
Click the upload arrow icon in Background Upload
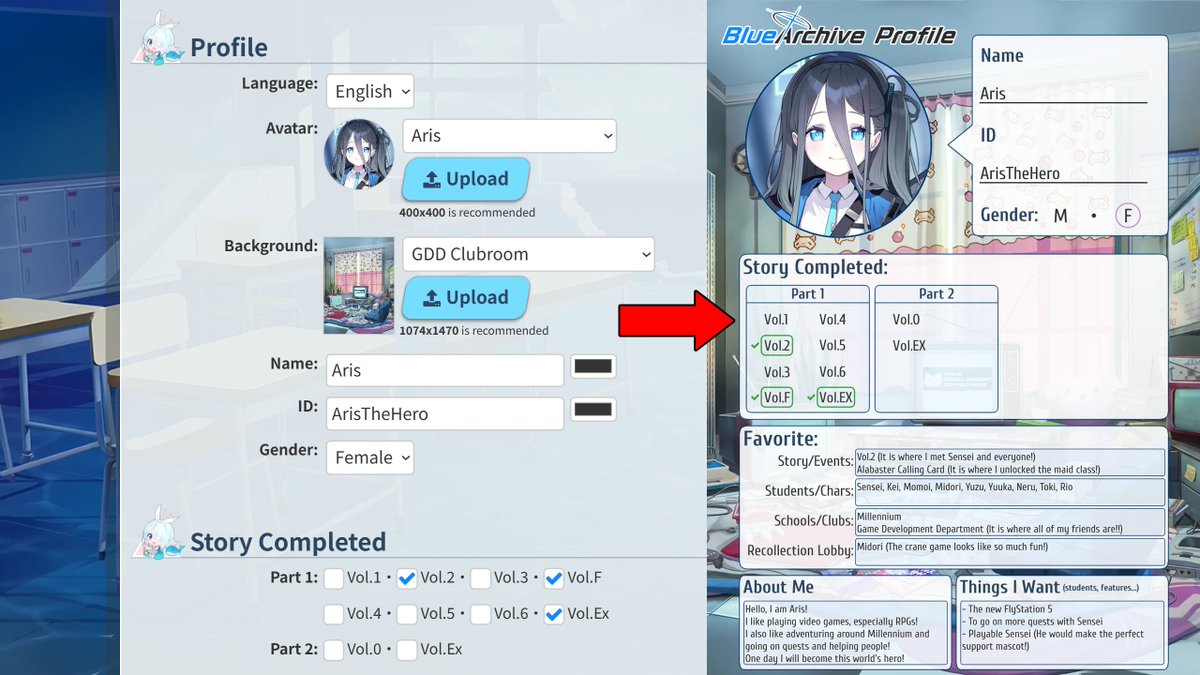pyautogui.click(x=432, y=298)
